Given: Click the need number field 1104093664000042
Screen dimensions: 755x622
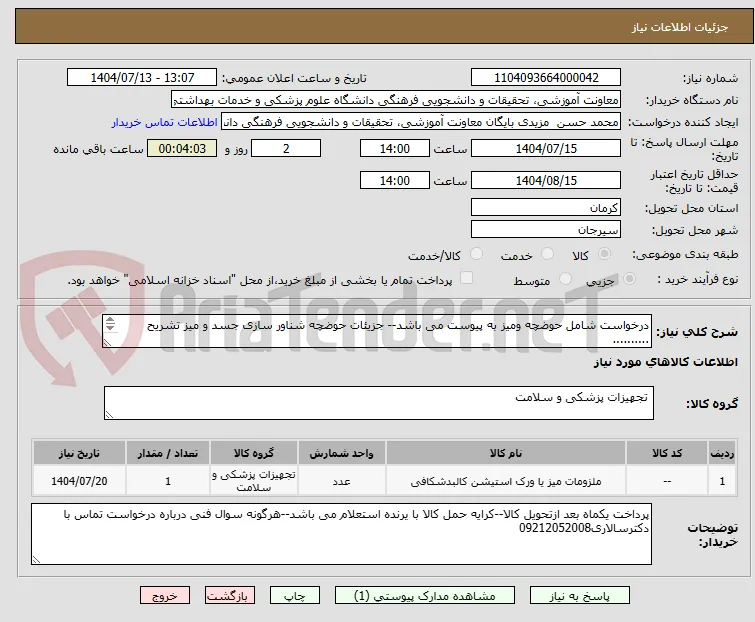Looking at the screenshot, I should [546, 78].
